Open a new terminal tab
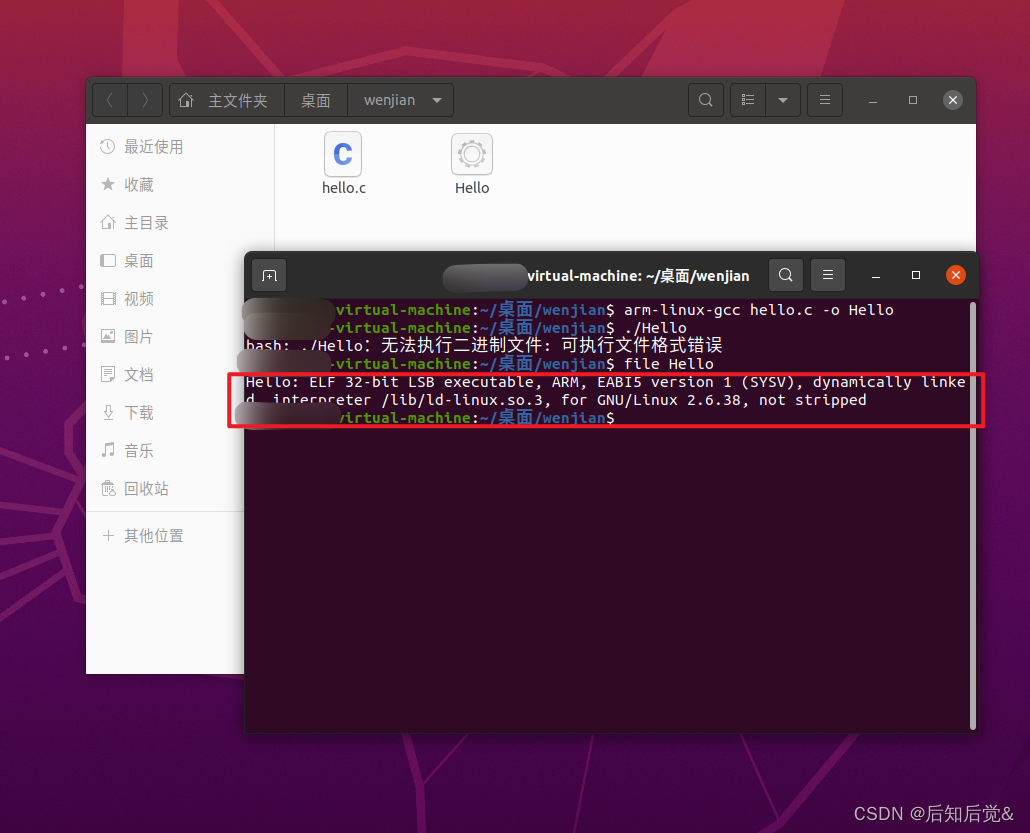Viewport: 1030px width, 833px height. [269, 276]
